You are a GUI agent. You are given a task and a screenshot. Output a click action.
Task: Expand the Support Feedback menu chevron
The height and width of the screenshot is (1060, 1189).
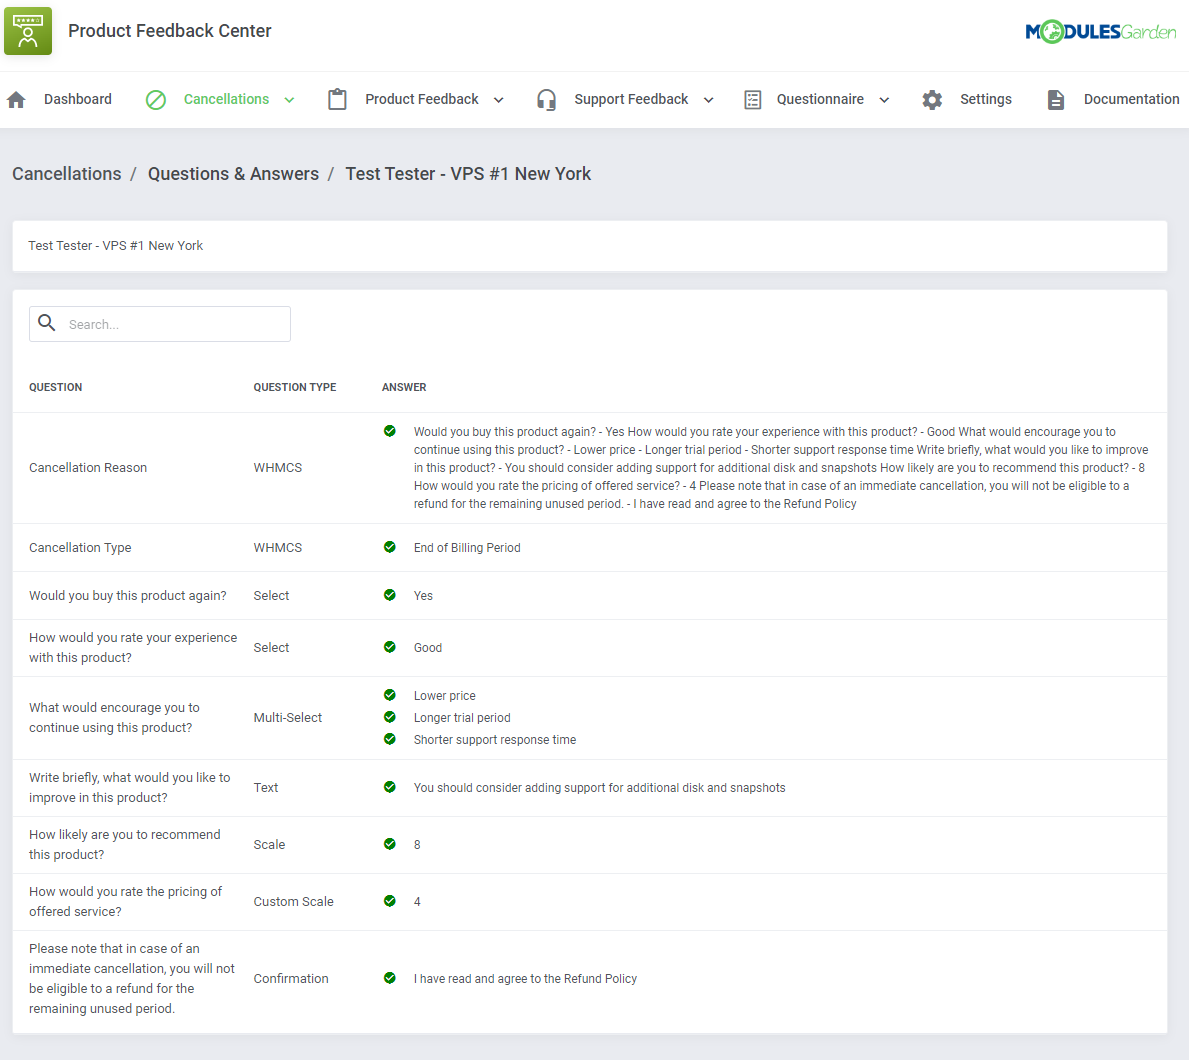coord(708,100)
